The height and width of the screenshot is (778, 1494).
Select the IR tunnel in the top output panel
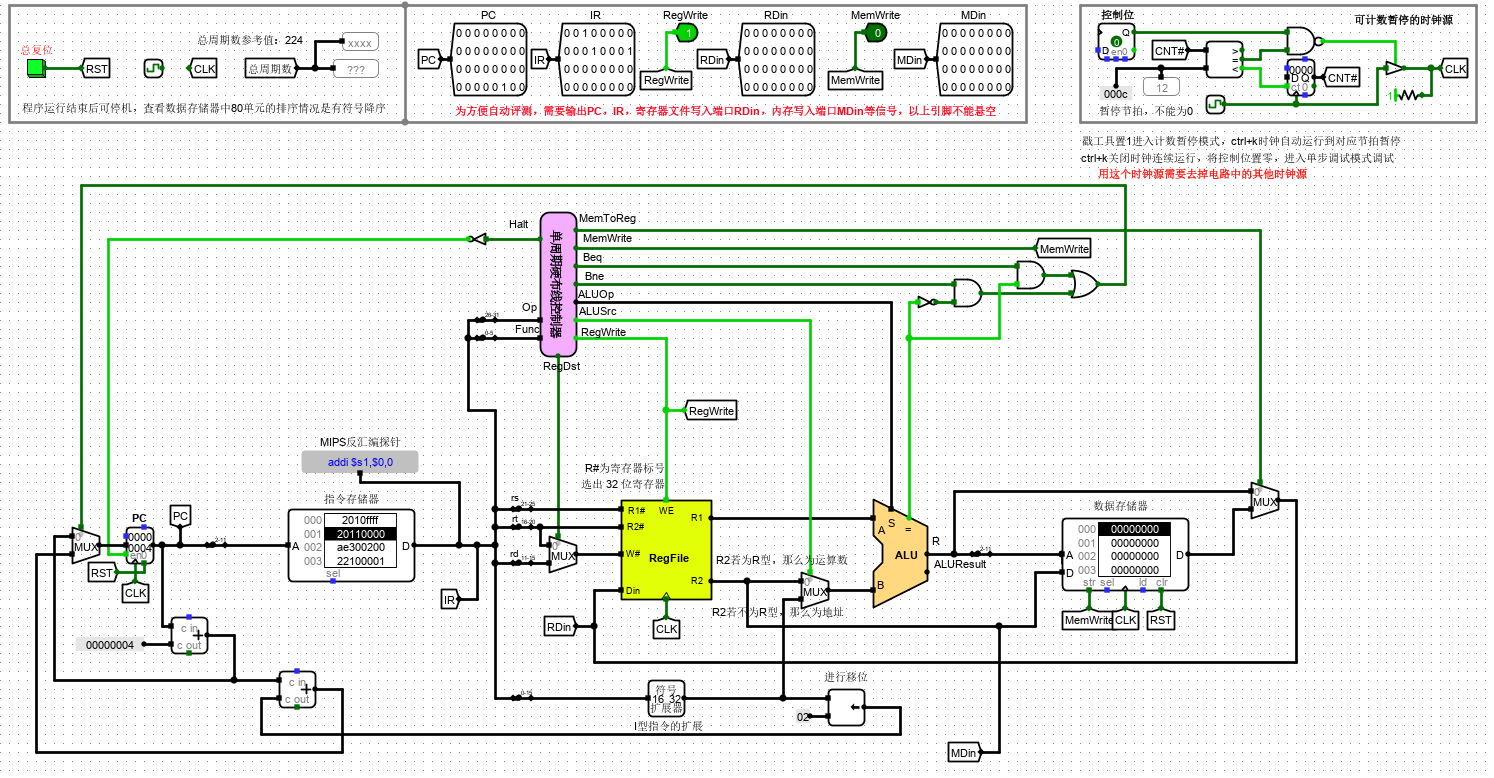click(x=539, y=60)
